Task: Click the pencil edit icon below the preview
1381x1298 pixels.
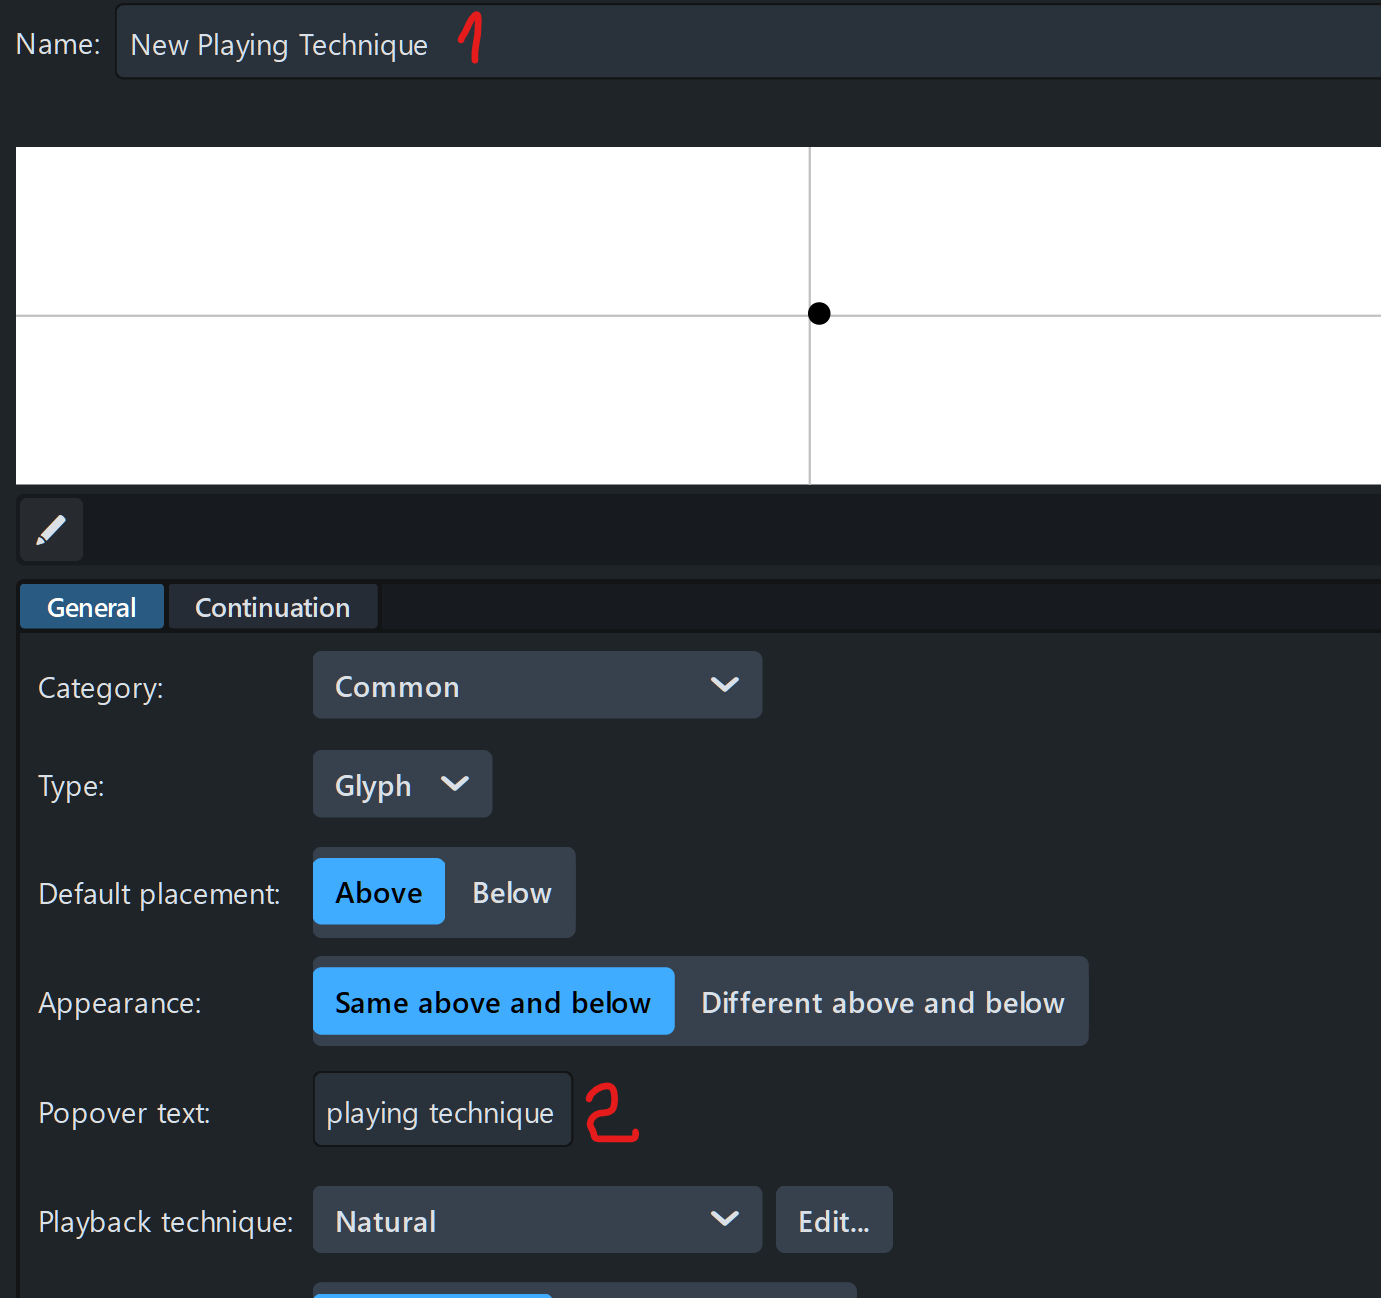Action: click(51, 530)
